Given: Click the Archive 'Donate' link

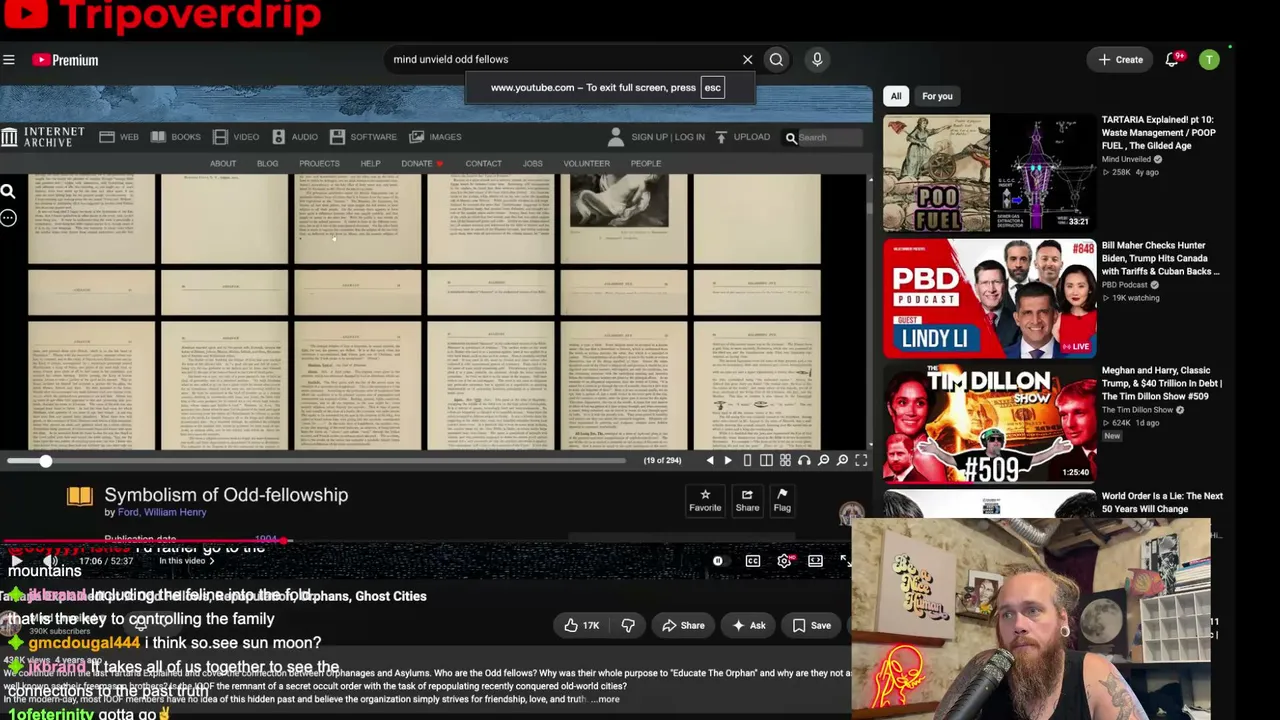Looking at the screenshot, I should tap(421, 163).
